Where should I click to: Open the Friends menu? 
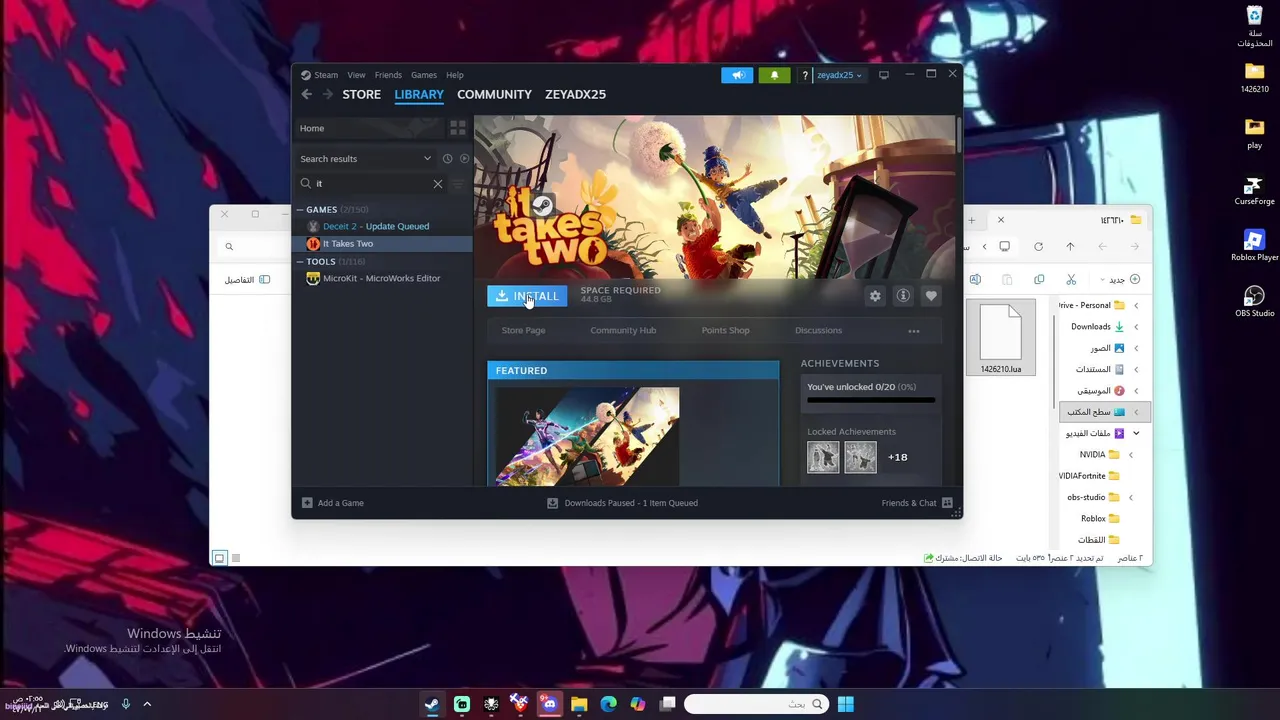(388, 75)
